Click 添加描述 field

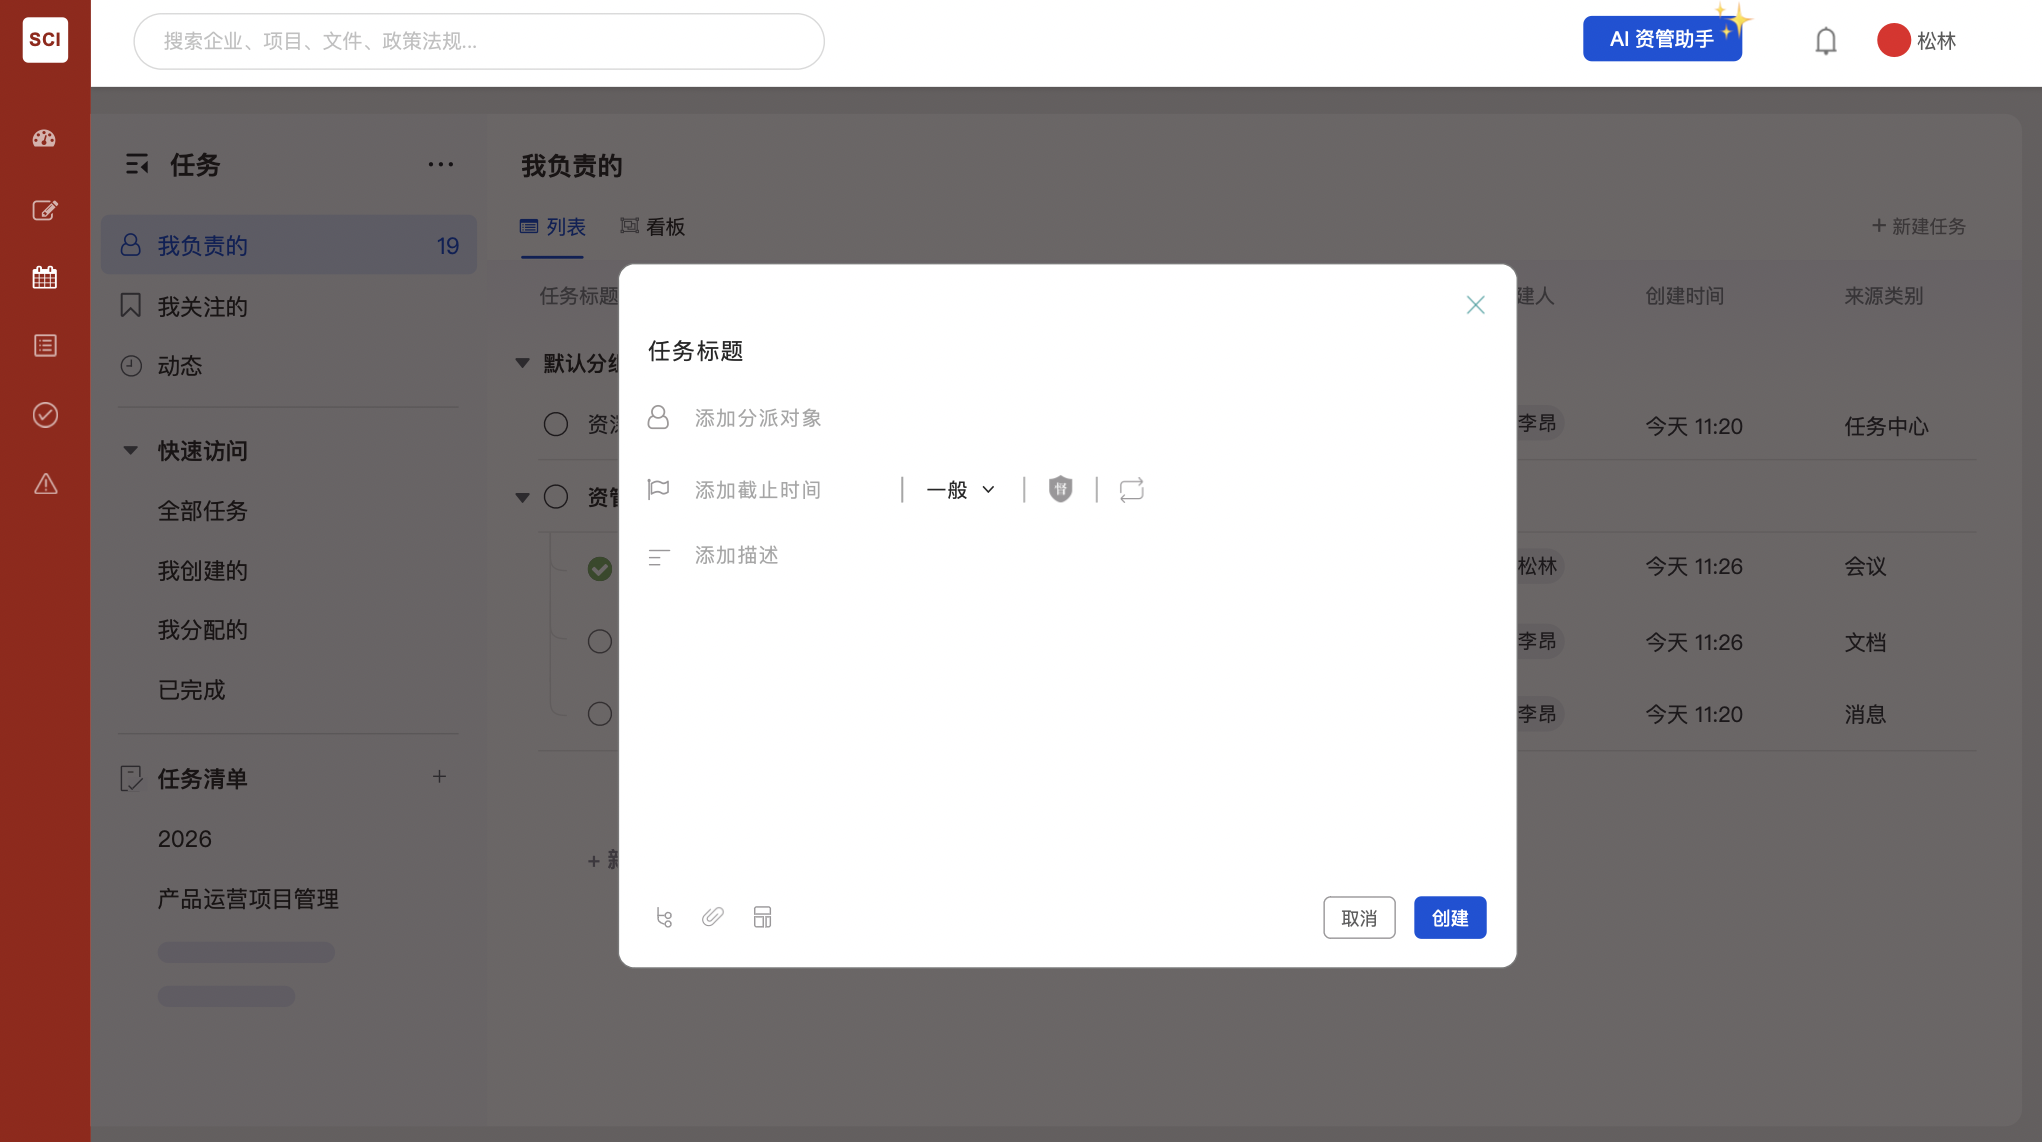pos(737,555)
